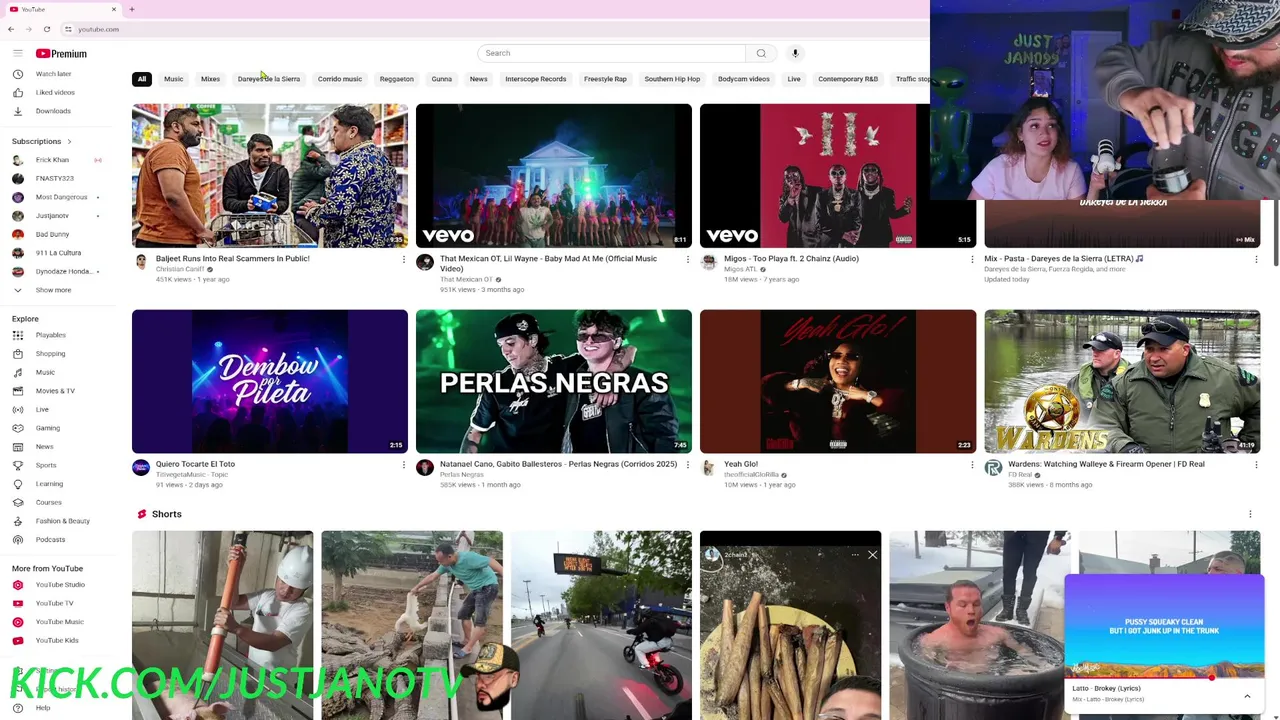Screen dimensions: 1280x720
Task: Play Wardens Walleye video thumbnail
Action: (1122, 381)
